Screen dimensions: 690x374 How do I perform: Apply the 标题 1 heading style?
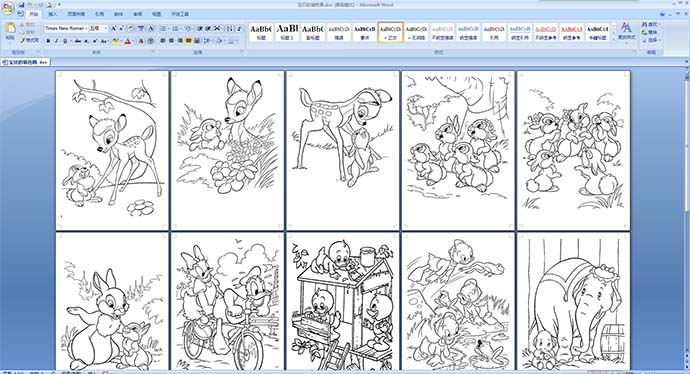287,33
